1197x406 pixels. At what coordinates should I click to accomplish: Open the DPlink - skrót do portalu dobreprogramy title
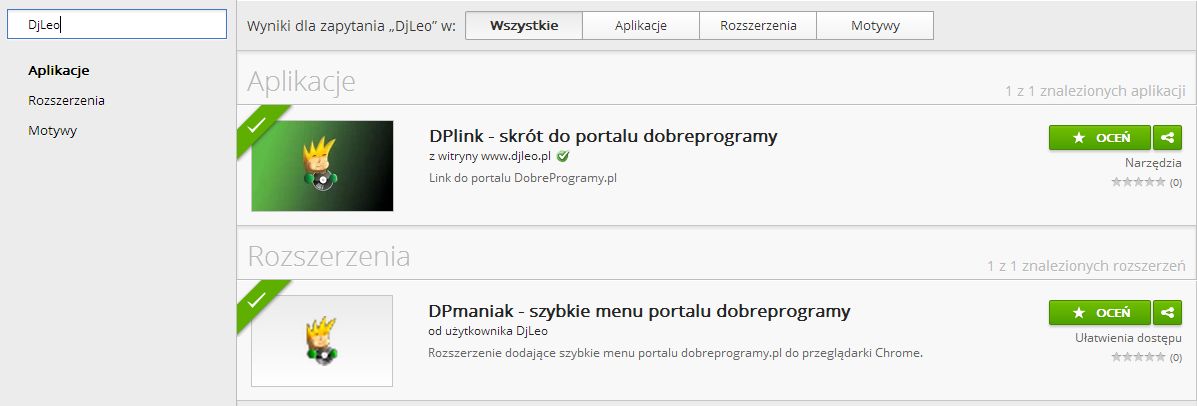pyautogui.click(x=603, y=136)
